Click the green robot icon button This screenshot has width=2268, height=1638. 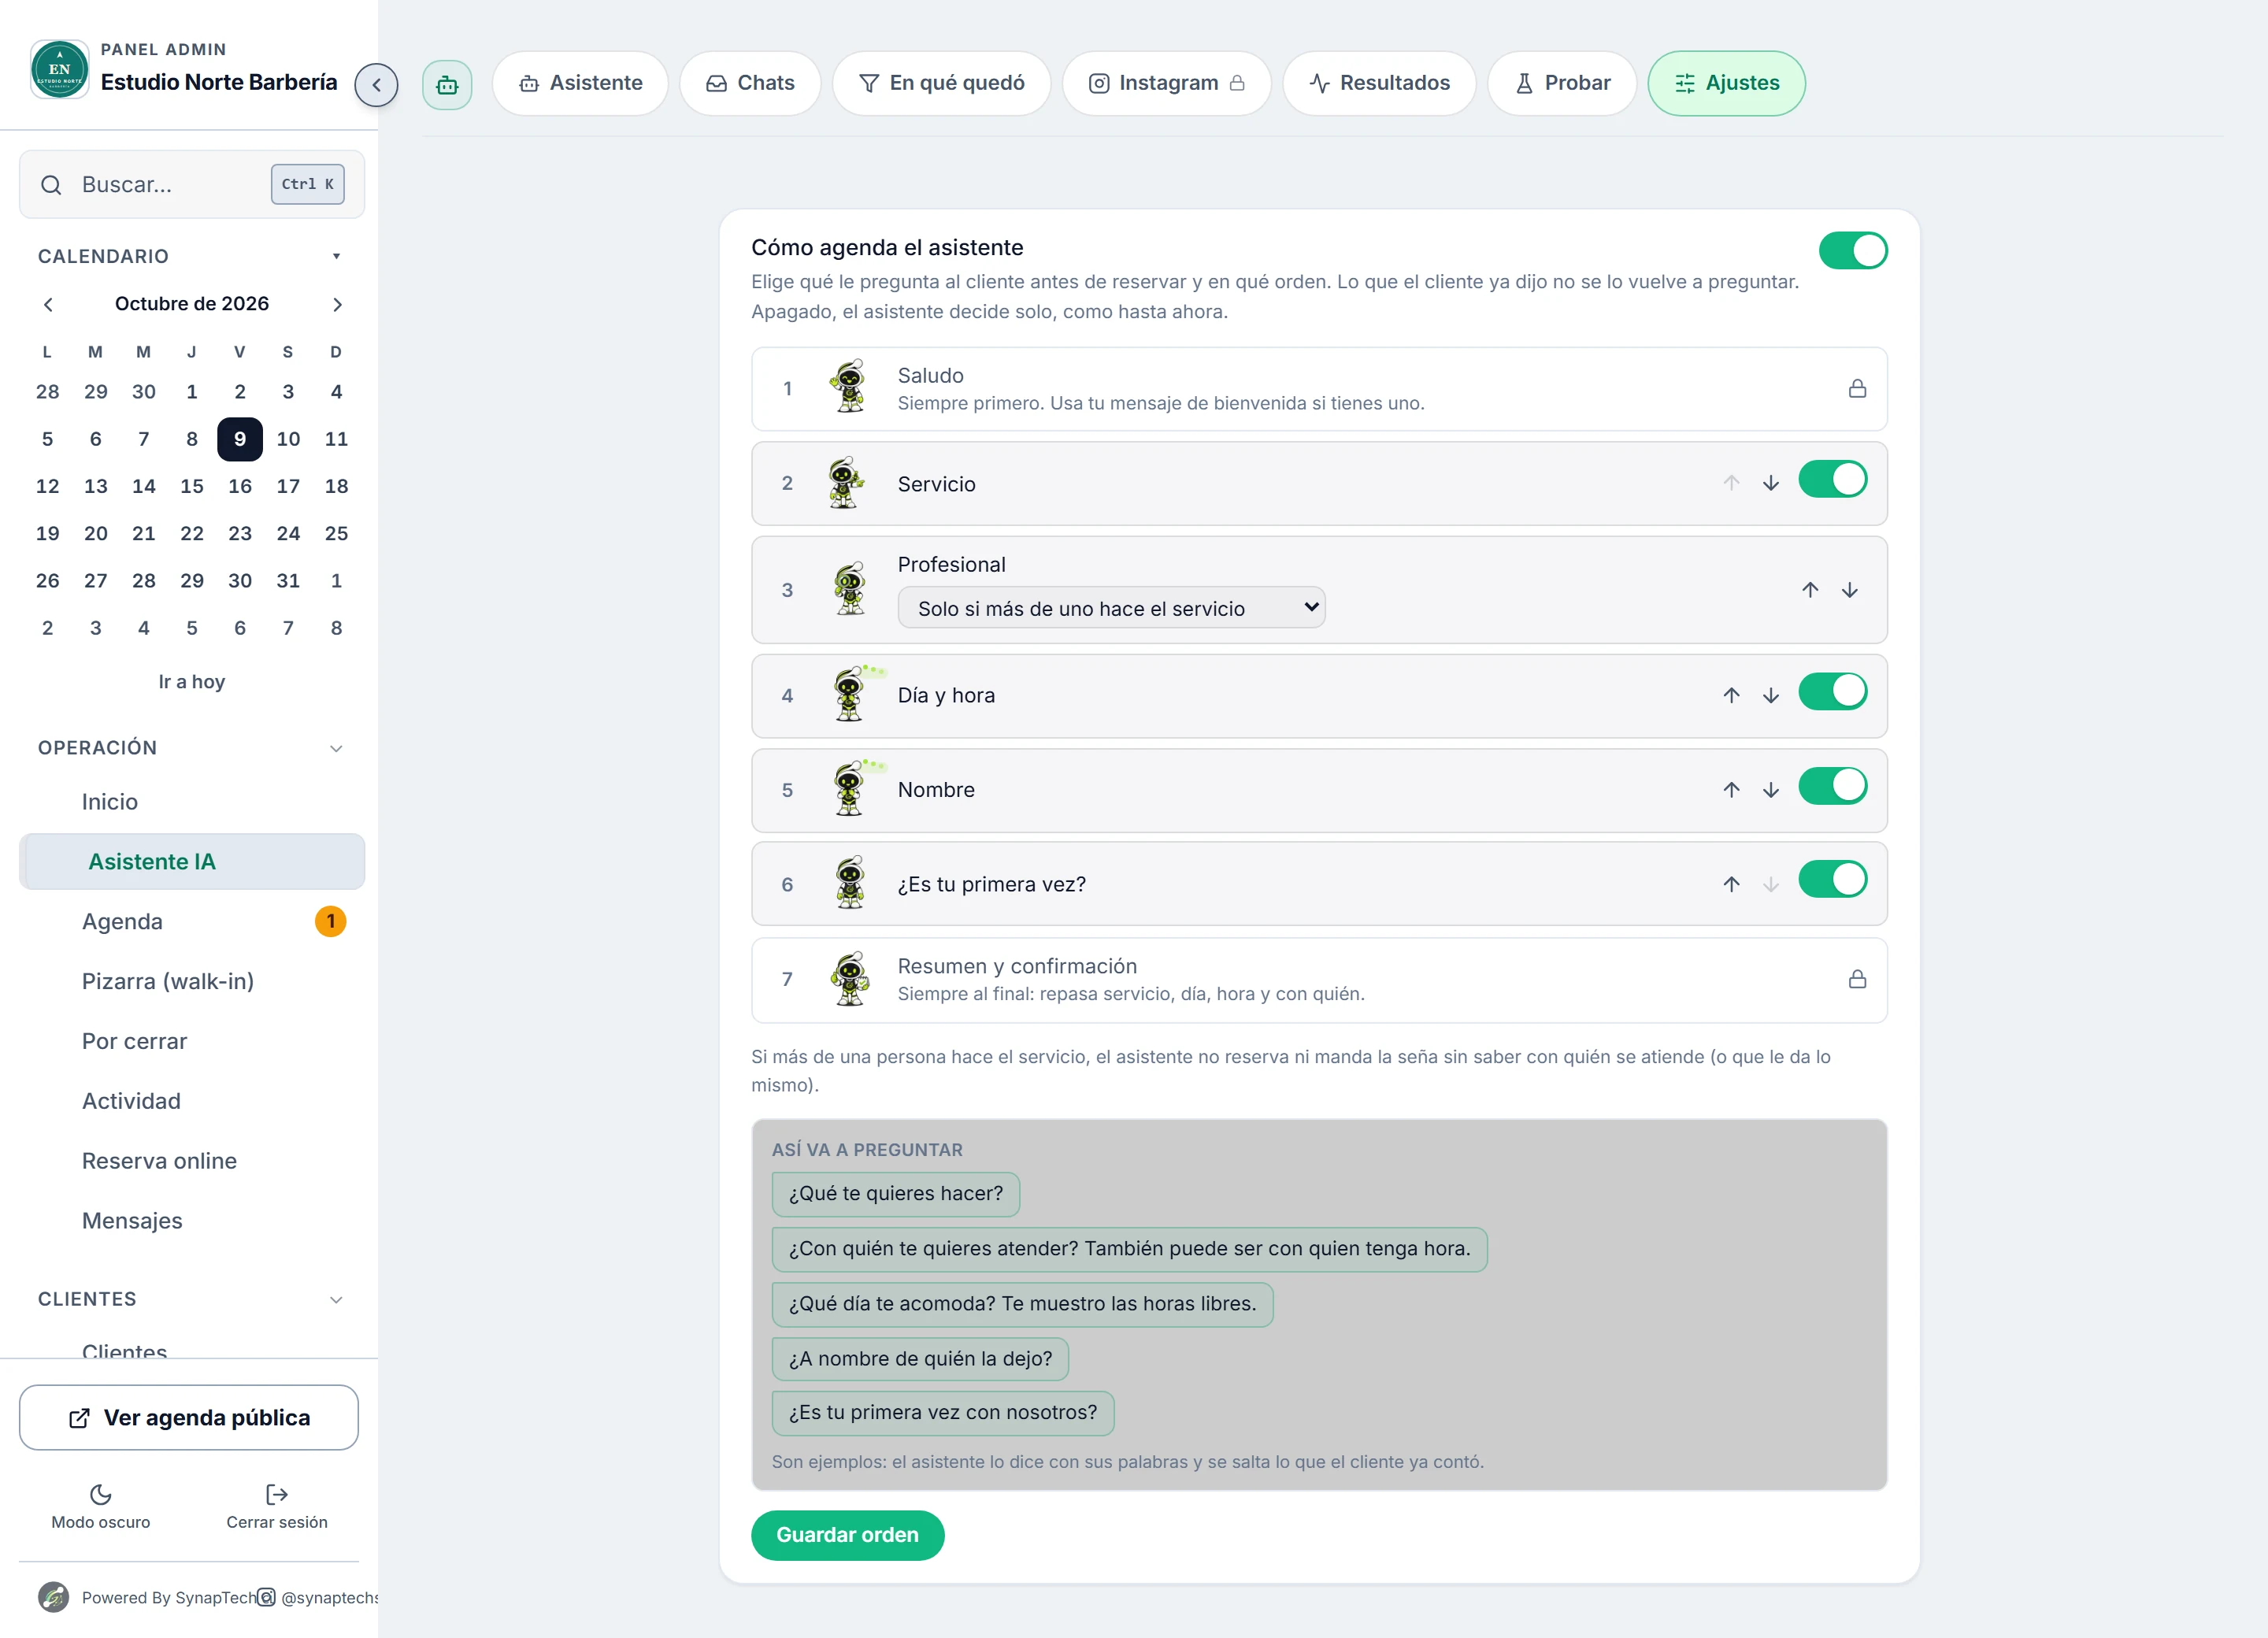(447, 85)
